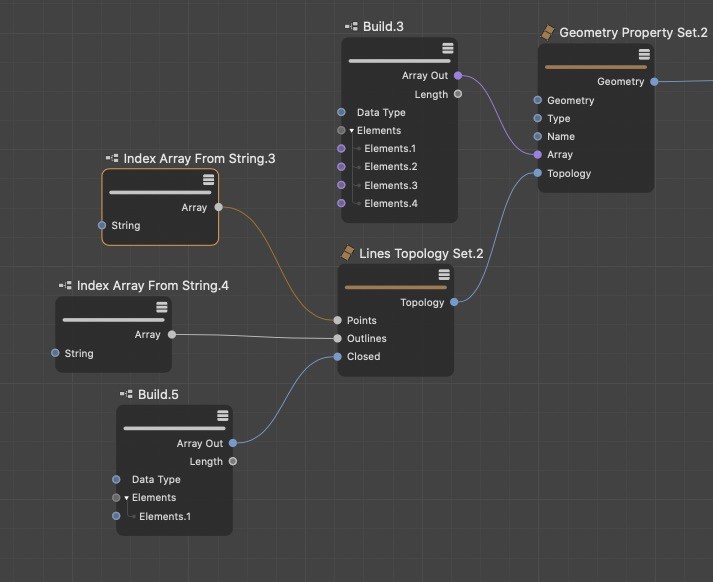Select Index Array From String.3 title

point(199,159)
